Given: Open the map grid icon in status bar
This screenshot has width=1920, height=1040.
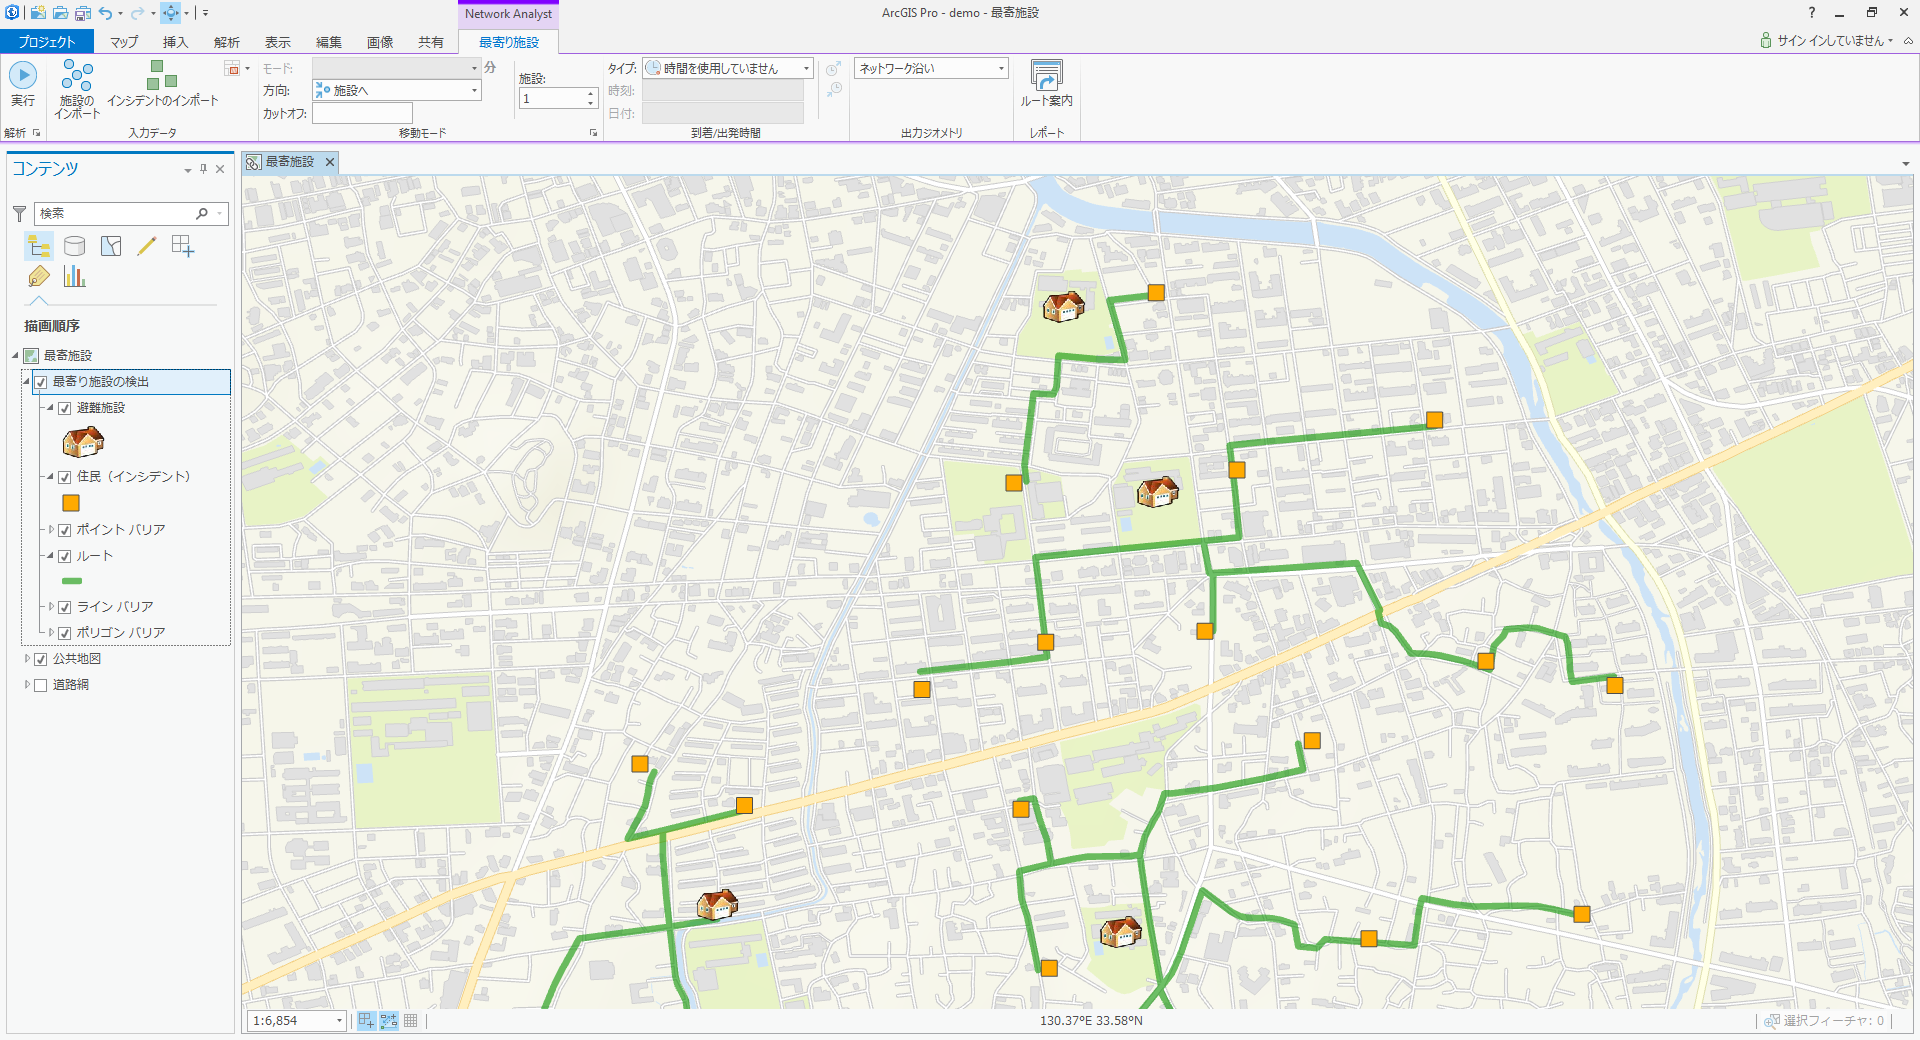Looking at the screenshot, I should coord(410,1021).
